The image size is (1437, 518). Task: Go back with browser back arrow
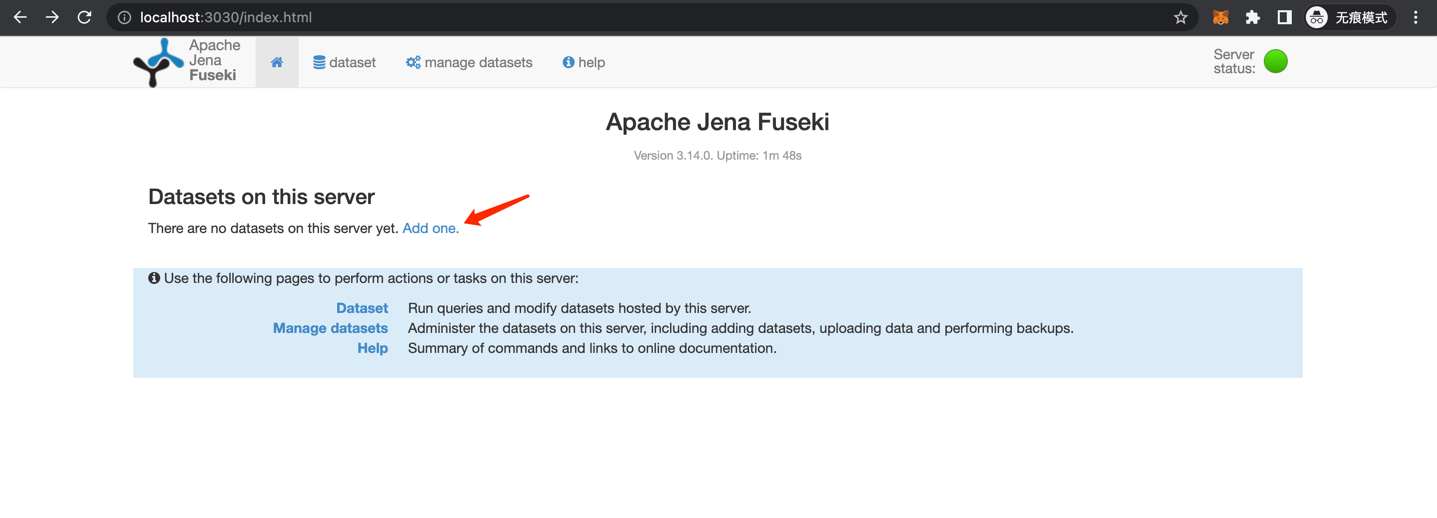pos(20,17)
